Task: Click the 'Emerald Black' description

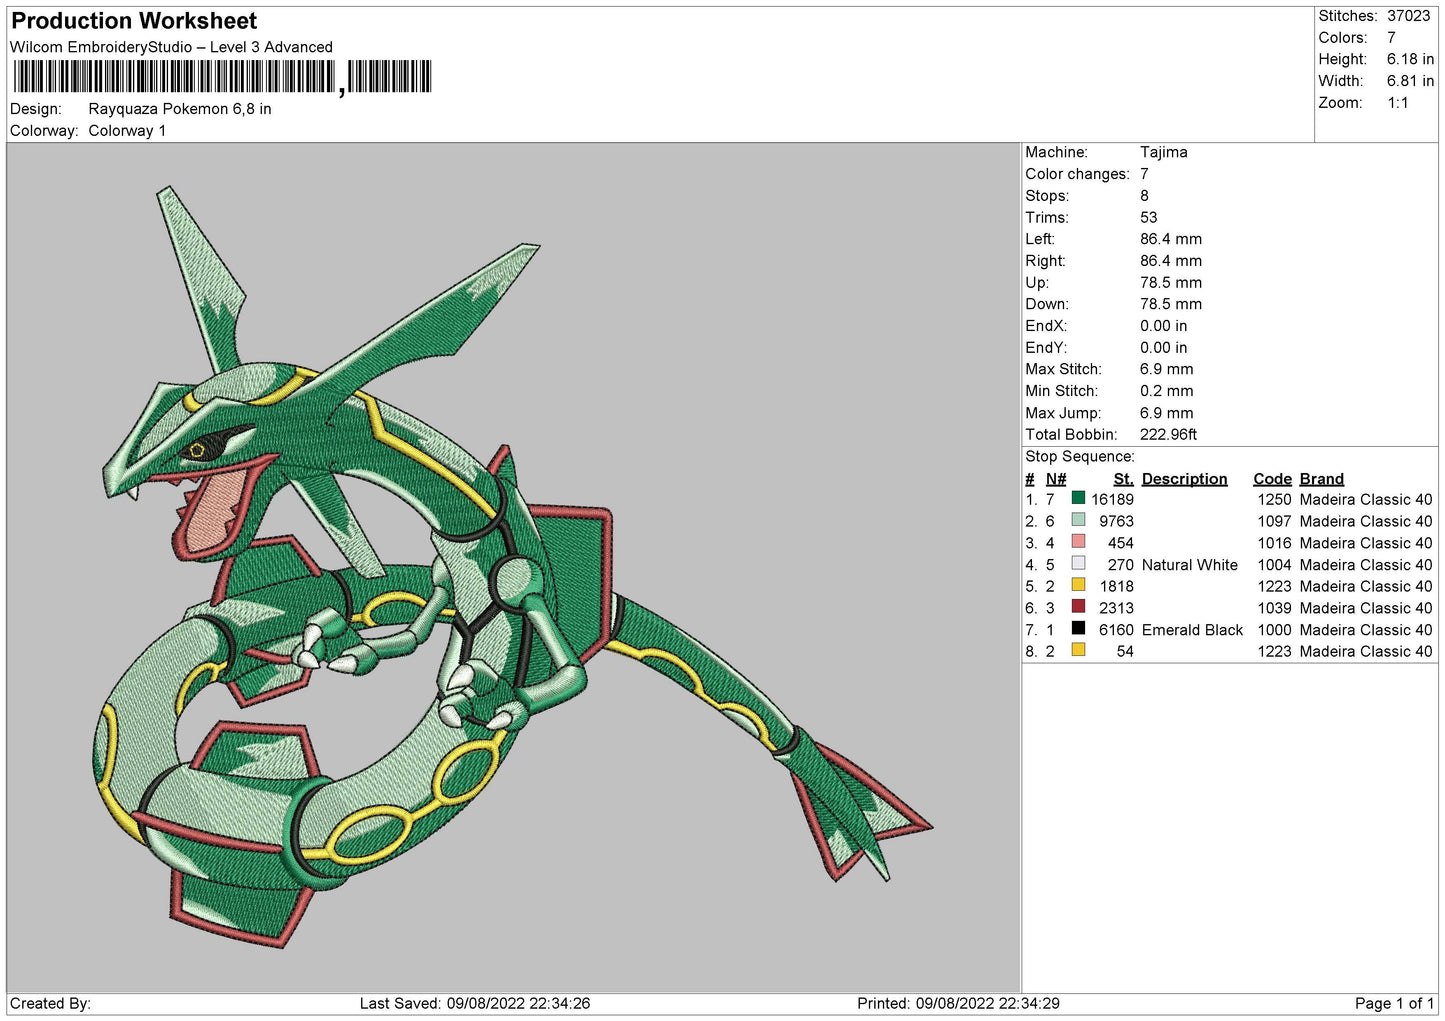Action: [x=1192, y=630]
